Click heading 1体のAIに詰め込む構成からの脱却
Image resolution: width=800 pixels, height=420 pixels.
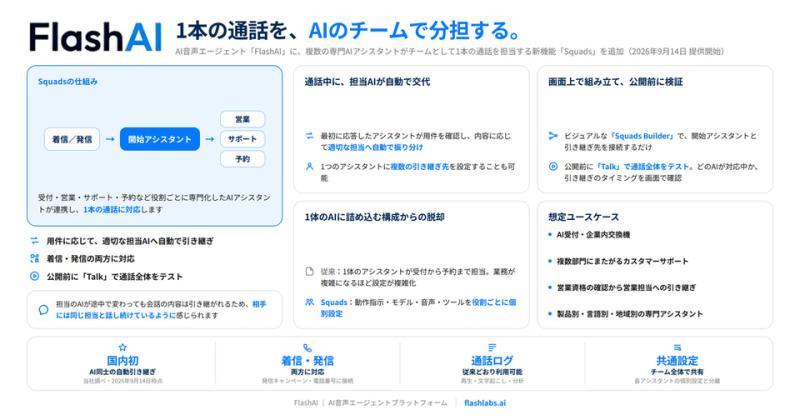coord(374,217)
